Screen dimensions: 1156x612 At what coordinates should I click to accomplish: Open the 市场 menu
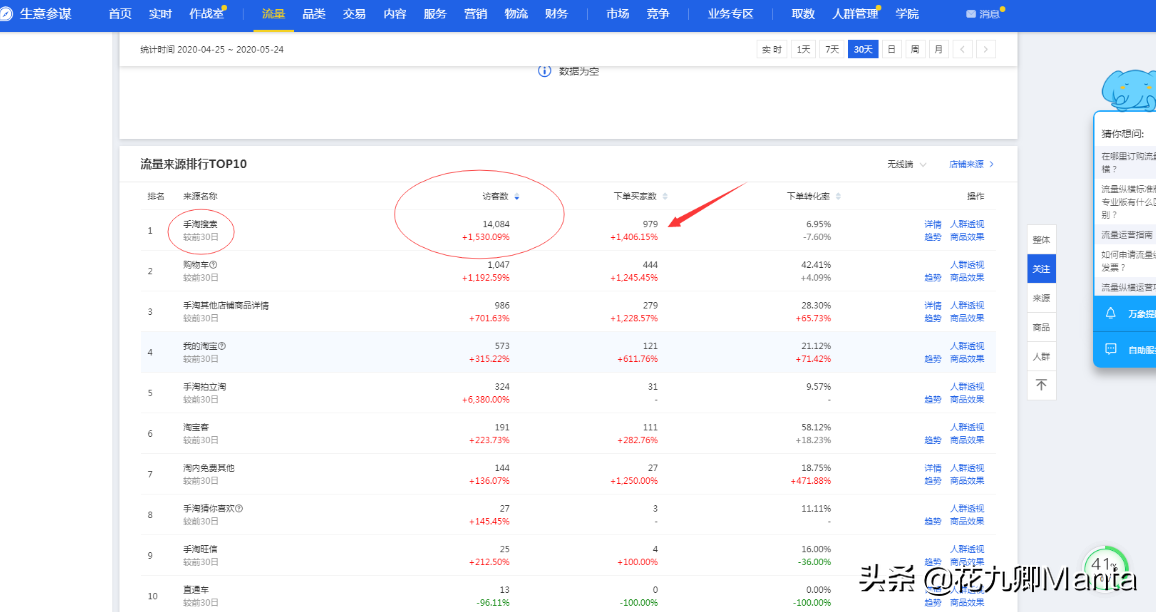[x=617, y=14]
